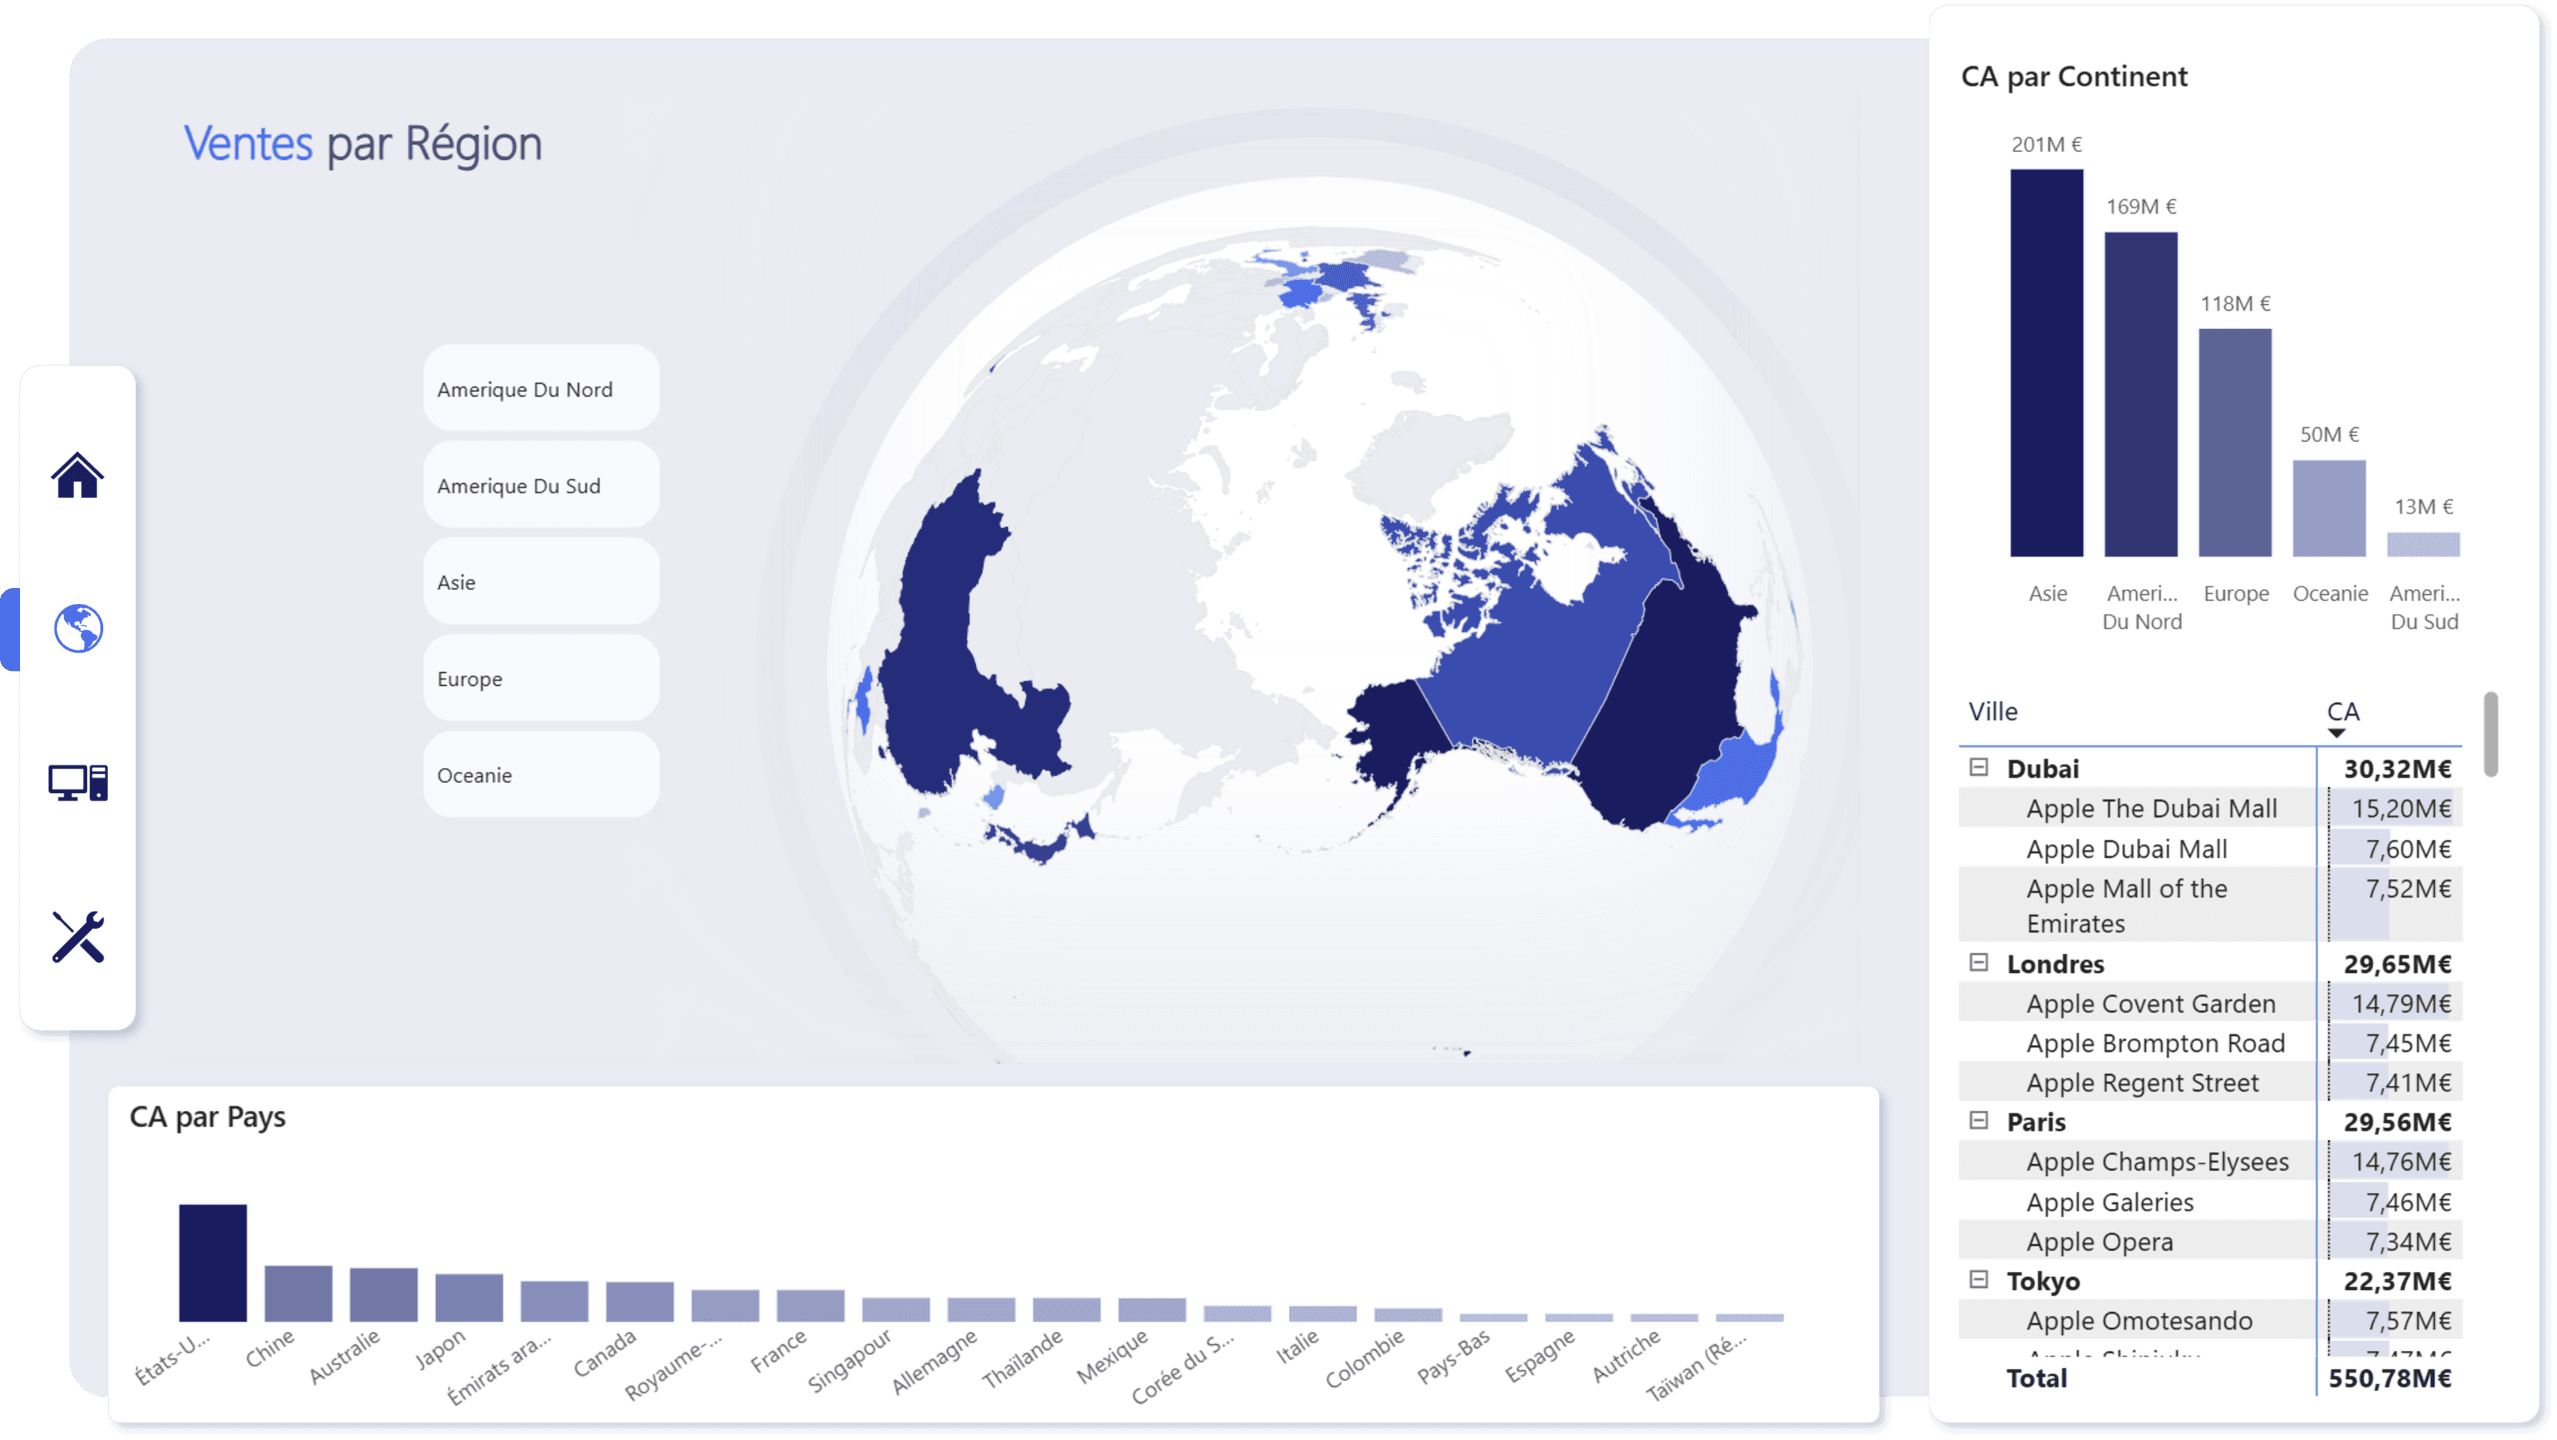Select the Australie bar in country chart
The height and width of the screenshot is (1440, 2557).
(x=384, y=1296)
